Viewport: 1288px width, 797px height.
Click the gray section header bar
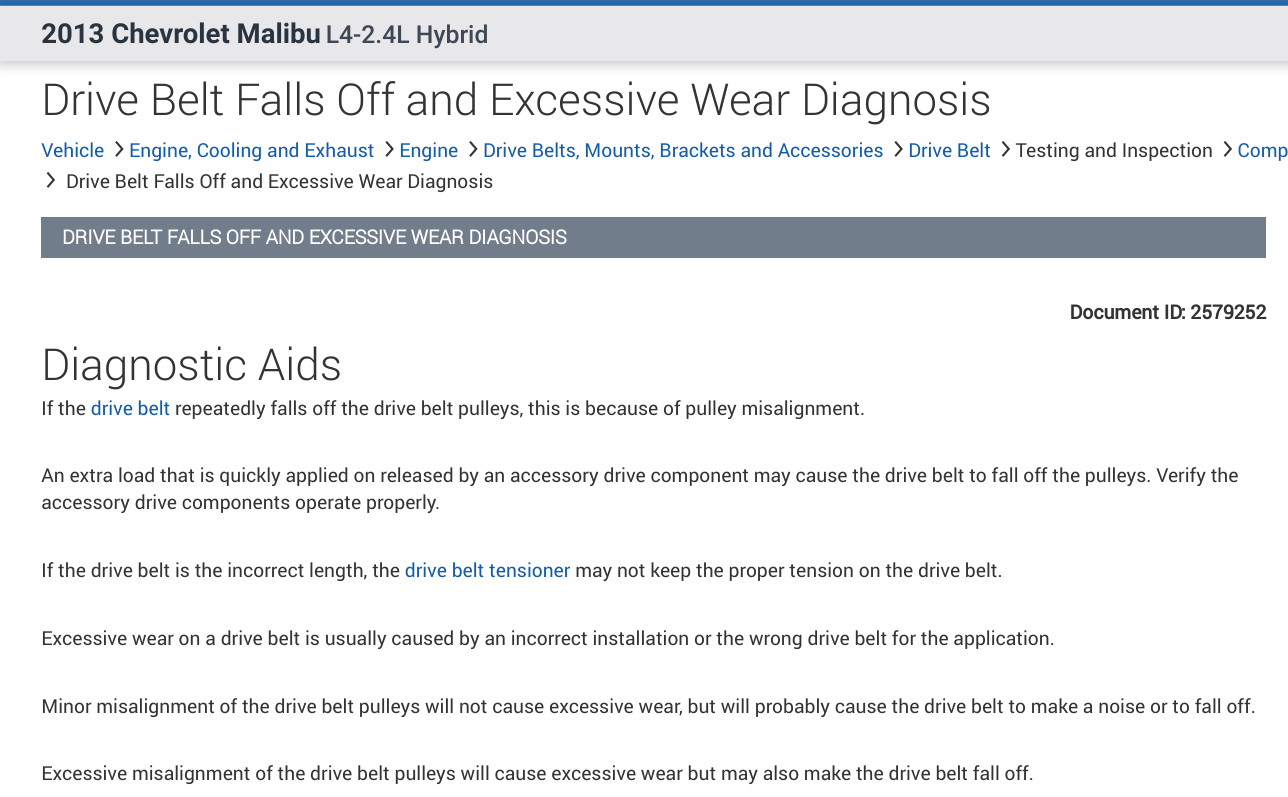pos(653,237)
